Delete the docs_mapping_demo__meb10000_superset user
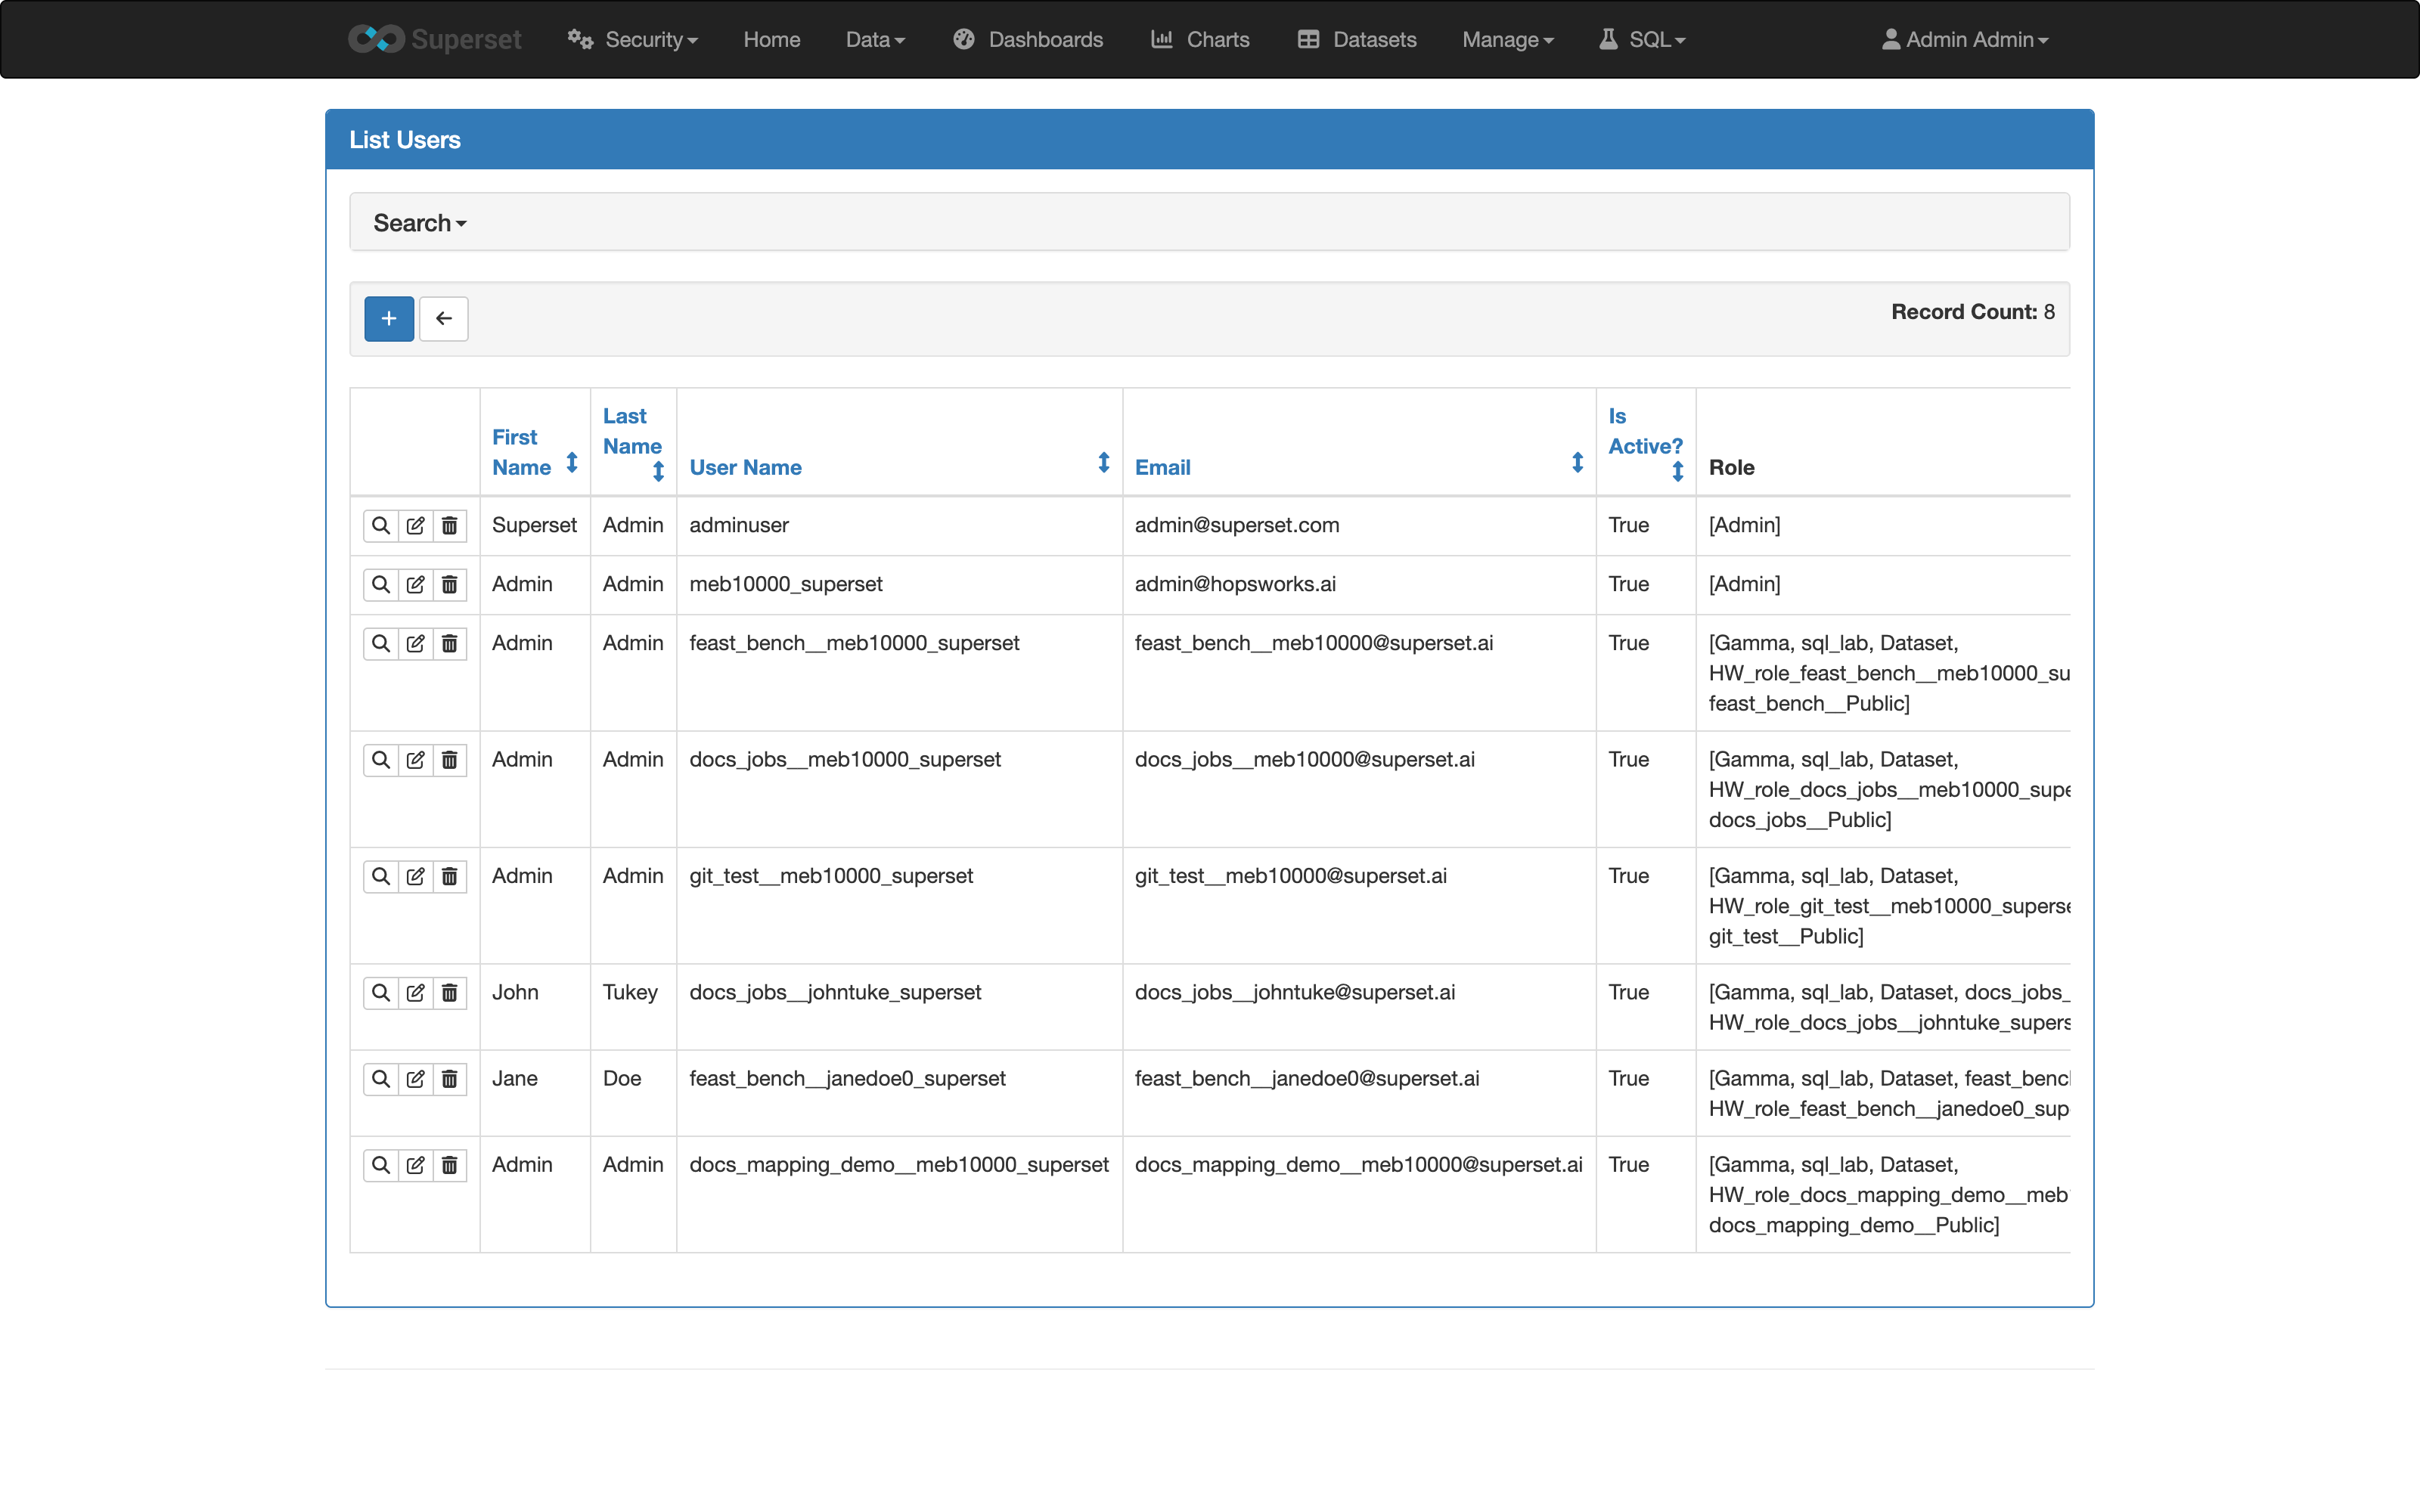Image resolution: width=2420 pixels, height=1512 pixels. tap(450, 1165)
